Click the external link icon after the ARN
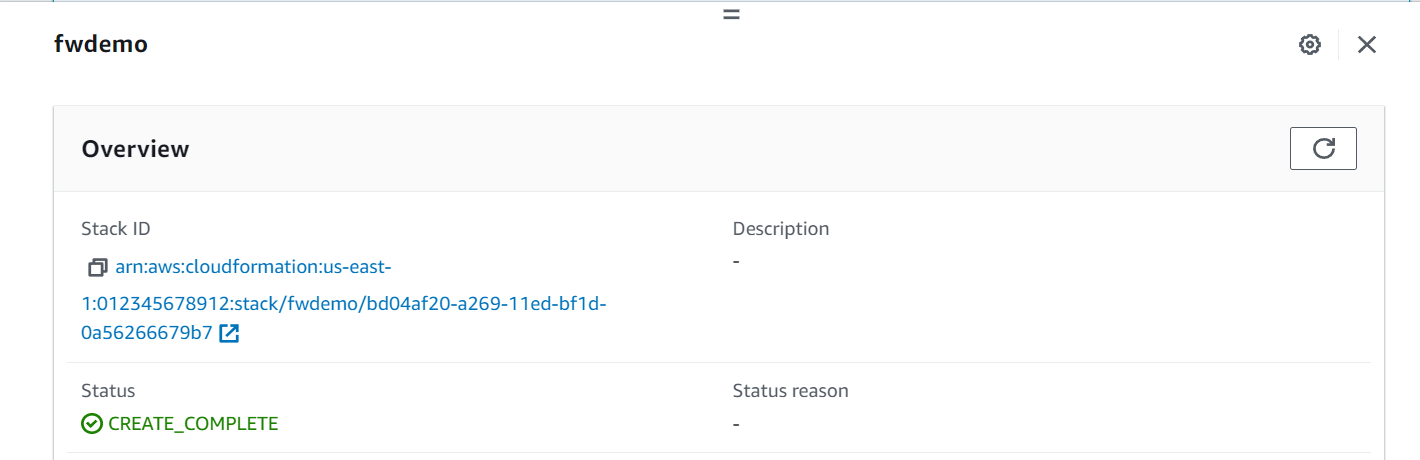 coord(229,334)
